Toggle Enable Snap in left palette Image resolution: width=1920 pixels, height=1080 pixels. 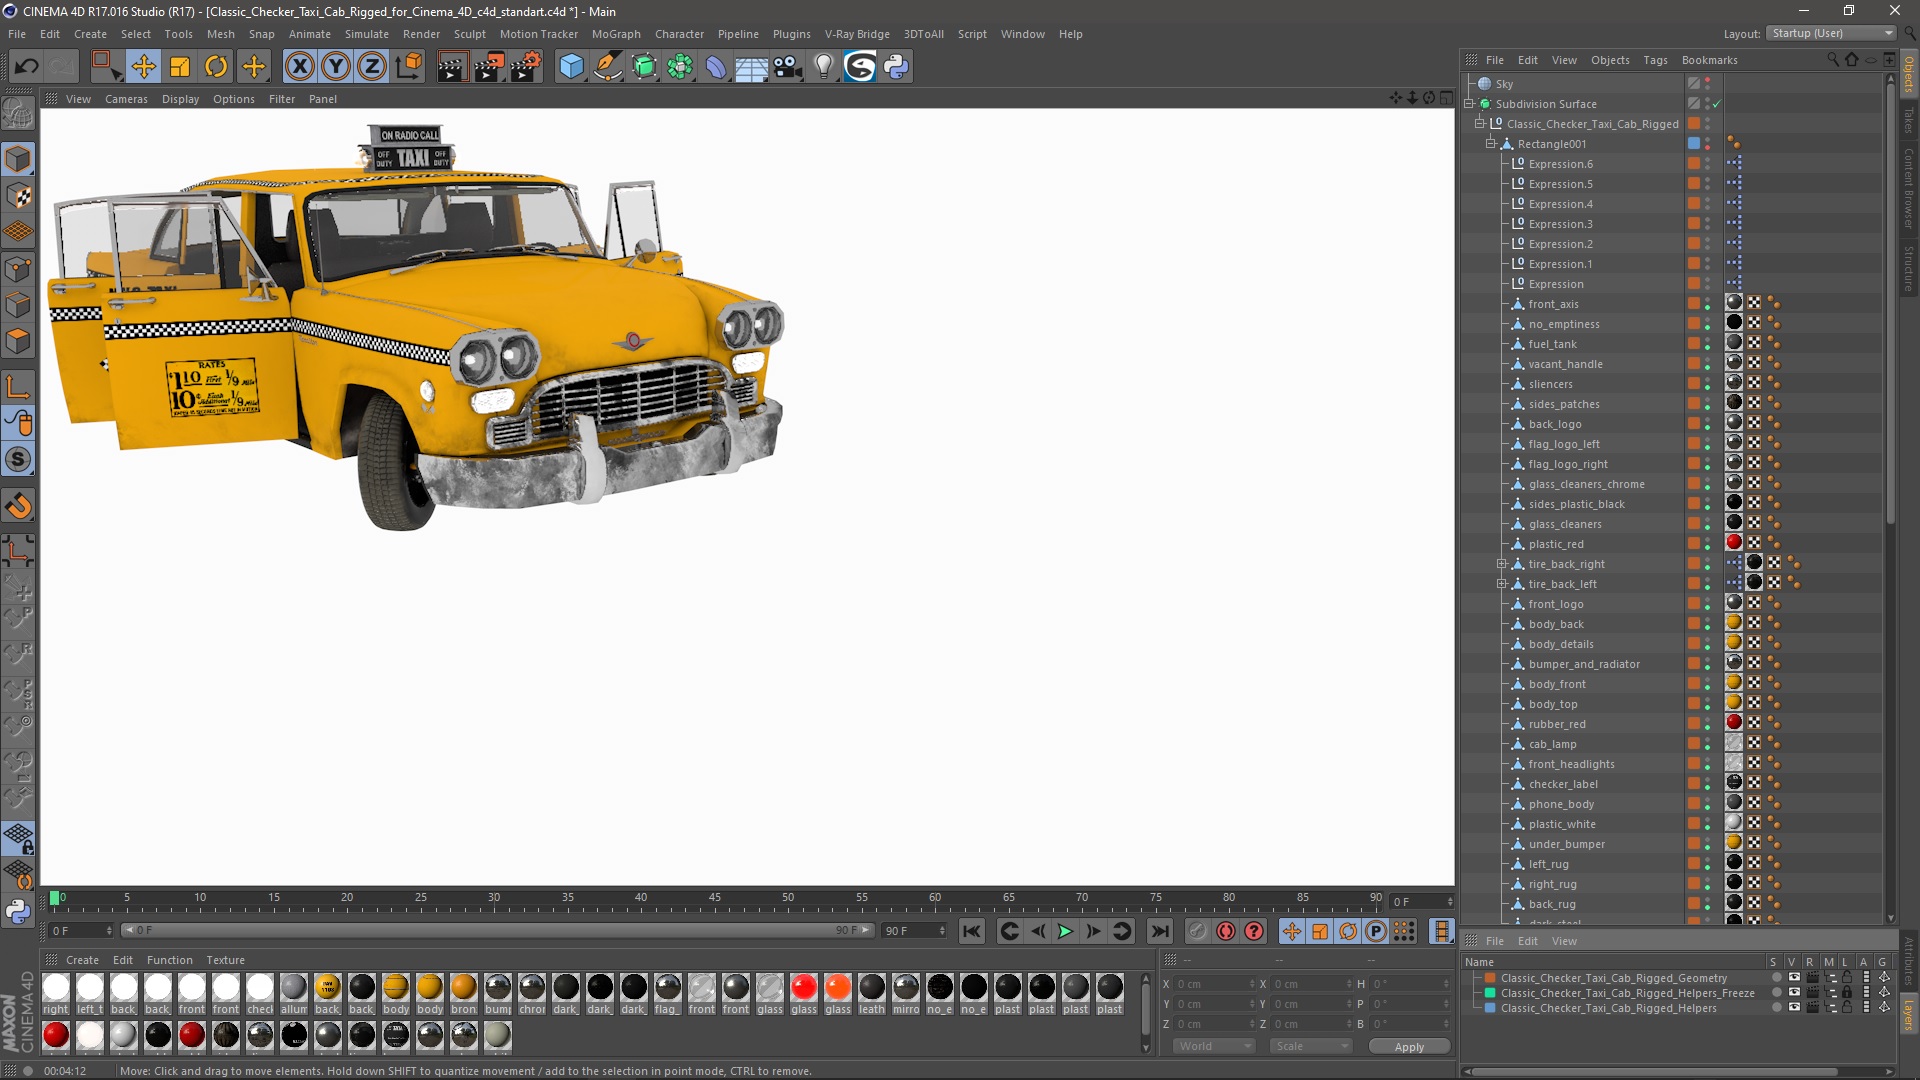pyautogui.click(x=18, y=460)
